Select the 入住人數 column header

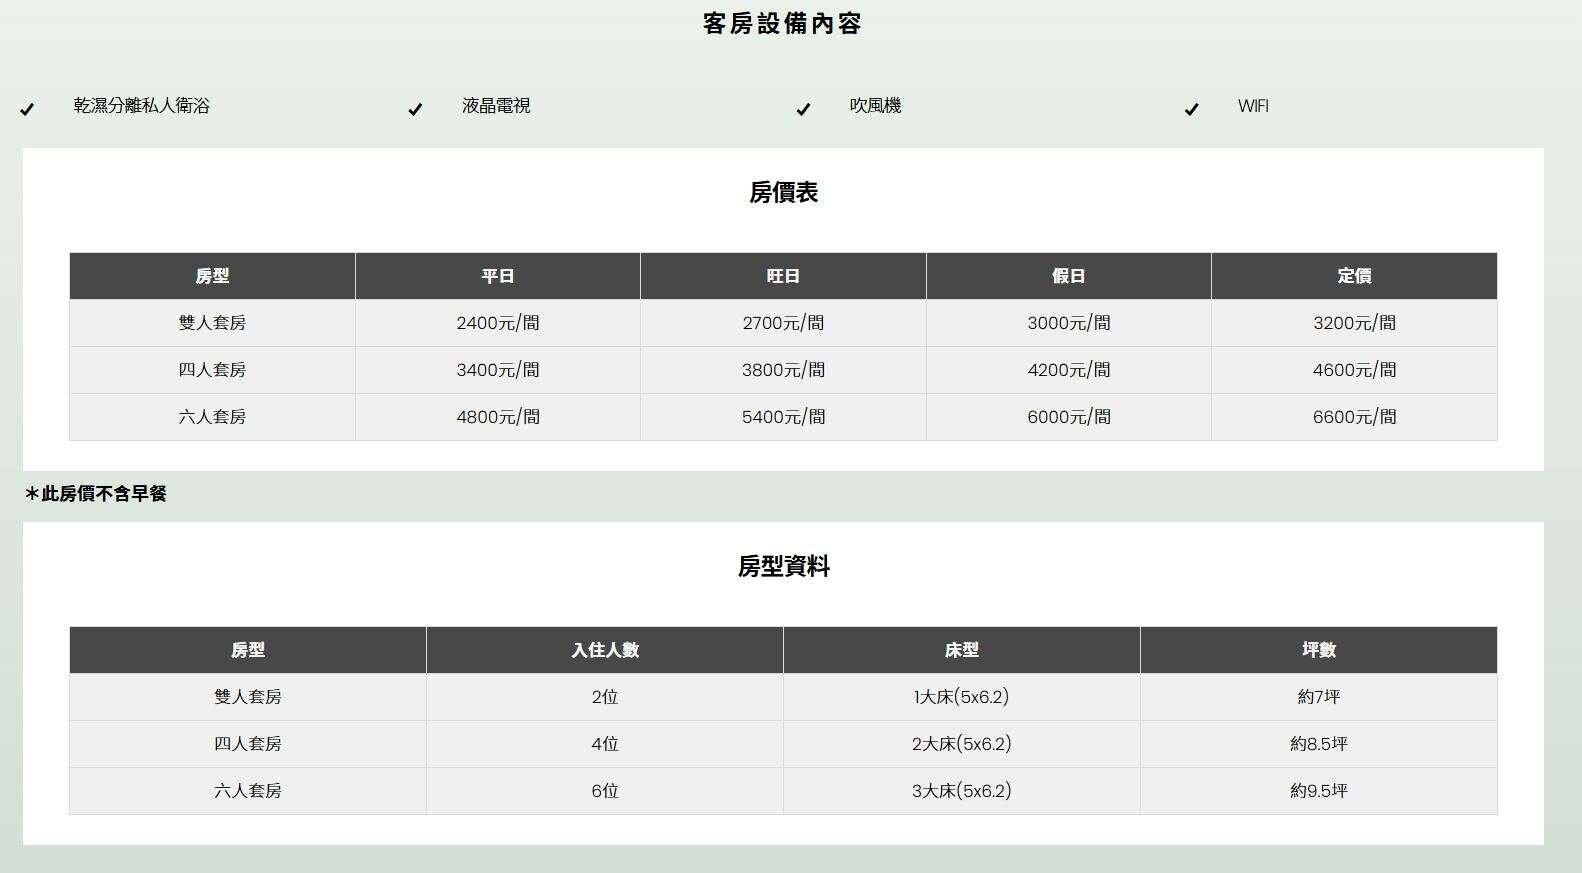pos(605,650)
